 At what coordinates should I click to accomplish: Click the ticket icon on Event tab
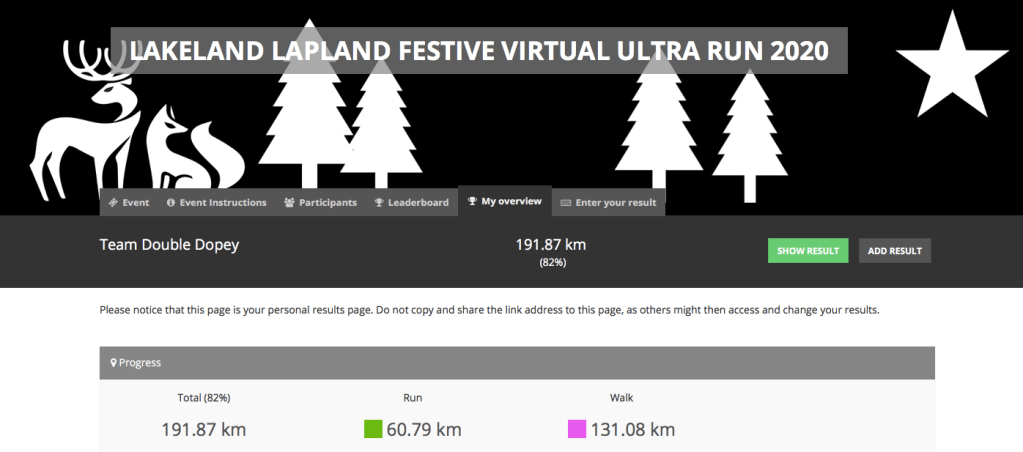point(113,203)
